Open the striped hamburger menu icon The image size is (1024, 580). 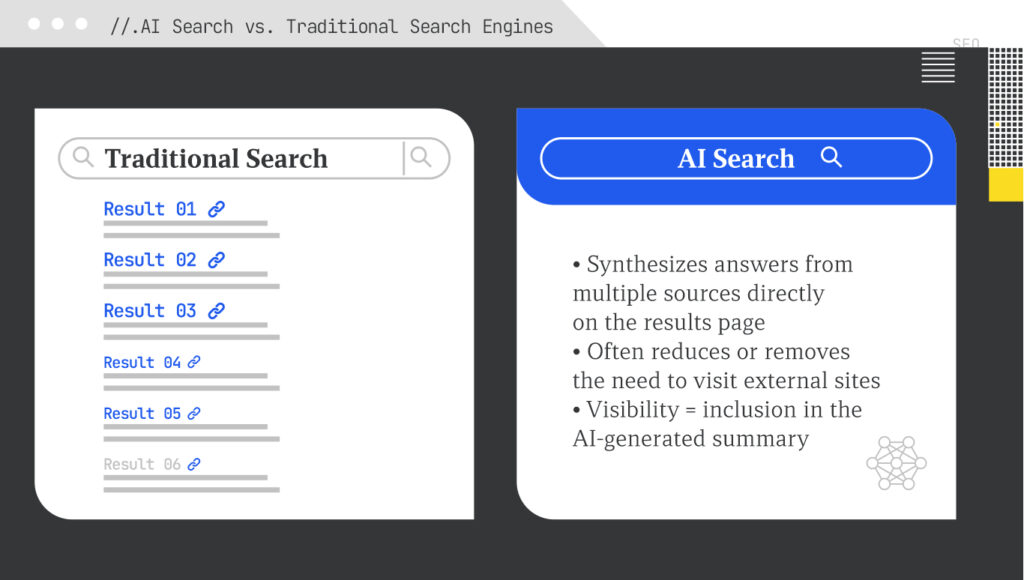[x=938, y=68]
